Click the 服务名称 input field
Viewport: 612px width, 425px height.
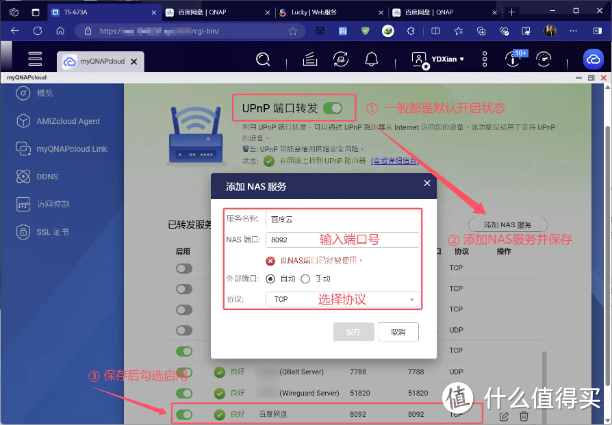point(343,219)
